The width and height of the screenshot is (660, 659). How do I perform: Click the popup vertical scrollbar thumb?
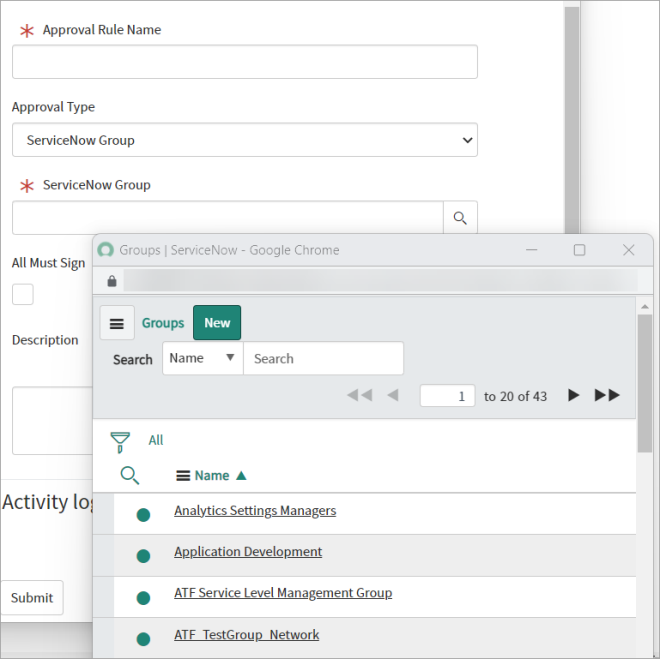pos(644,383)
